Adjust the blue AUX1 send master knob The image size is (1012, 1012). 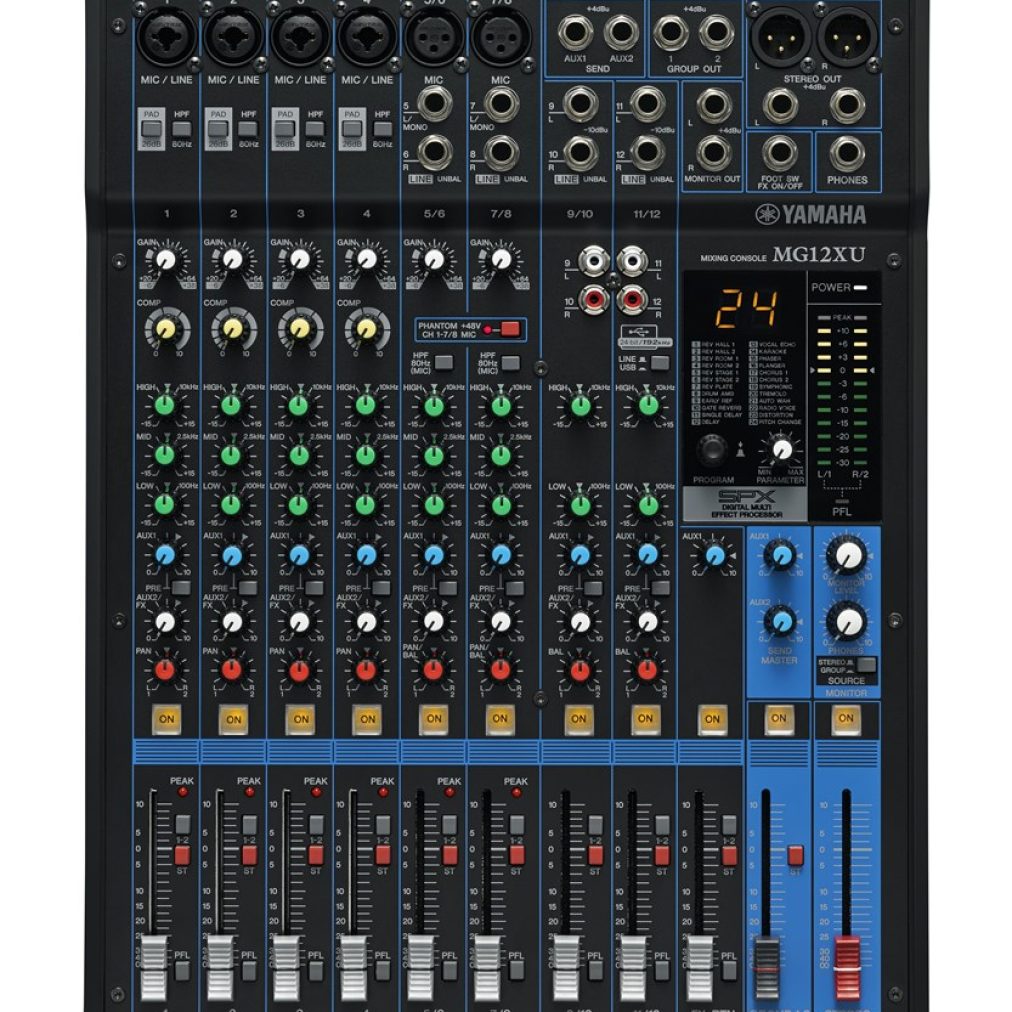[781, 555]
